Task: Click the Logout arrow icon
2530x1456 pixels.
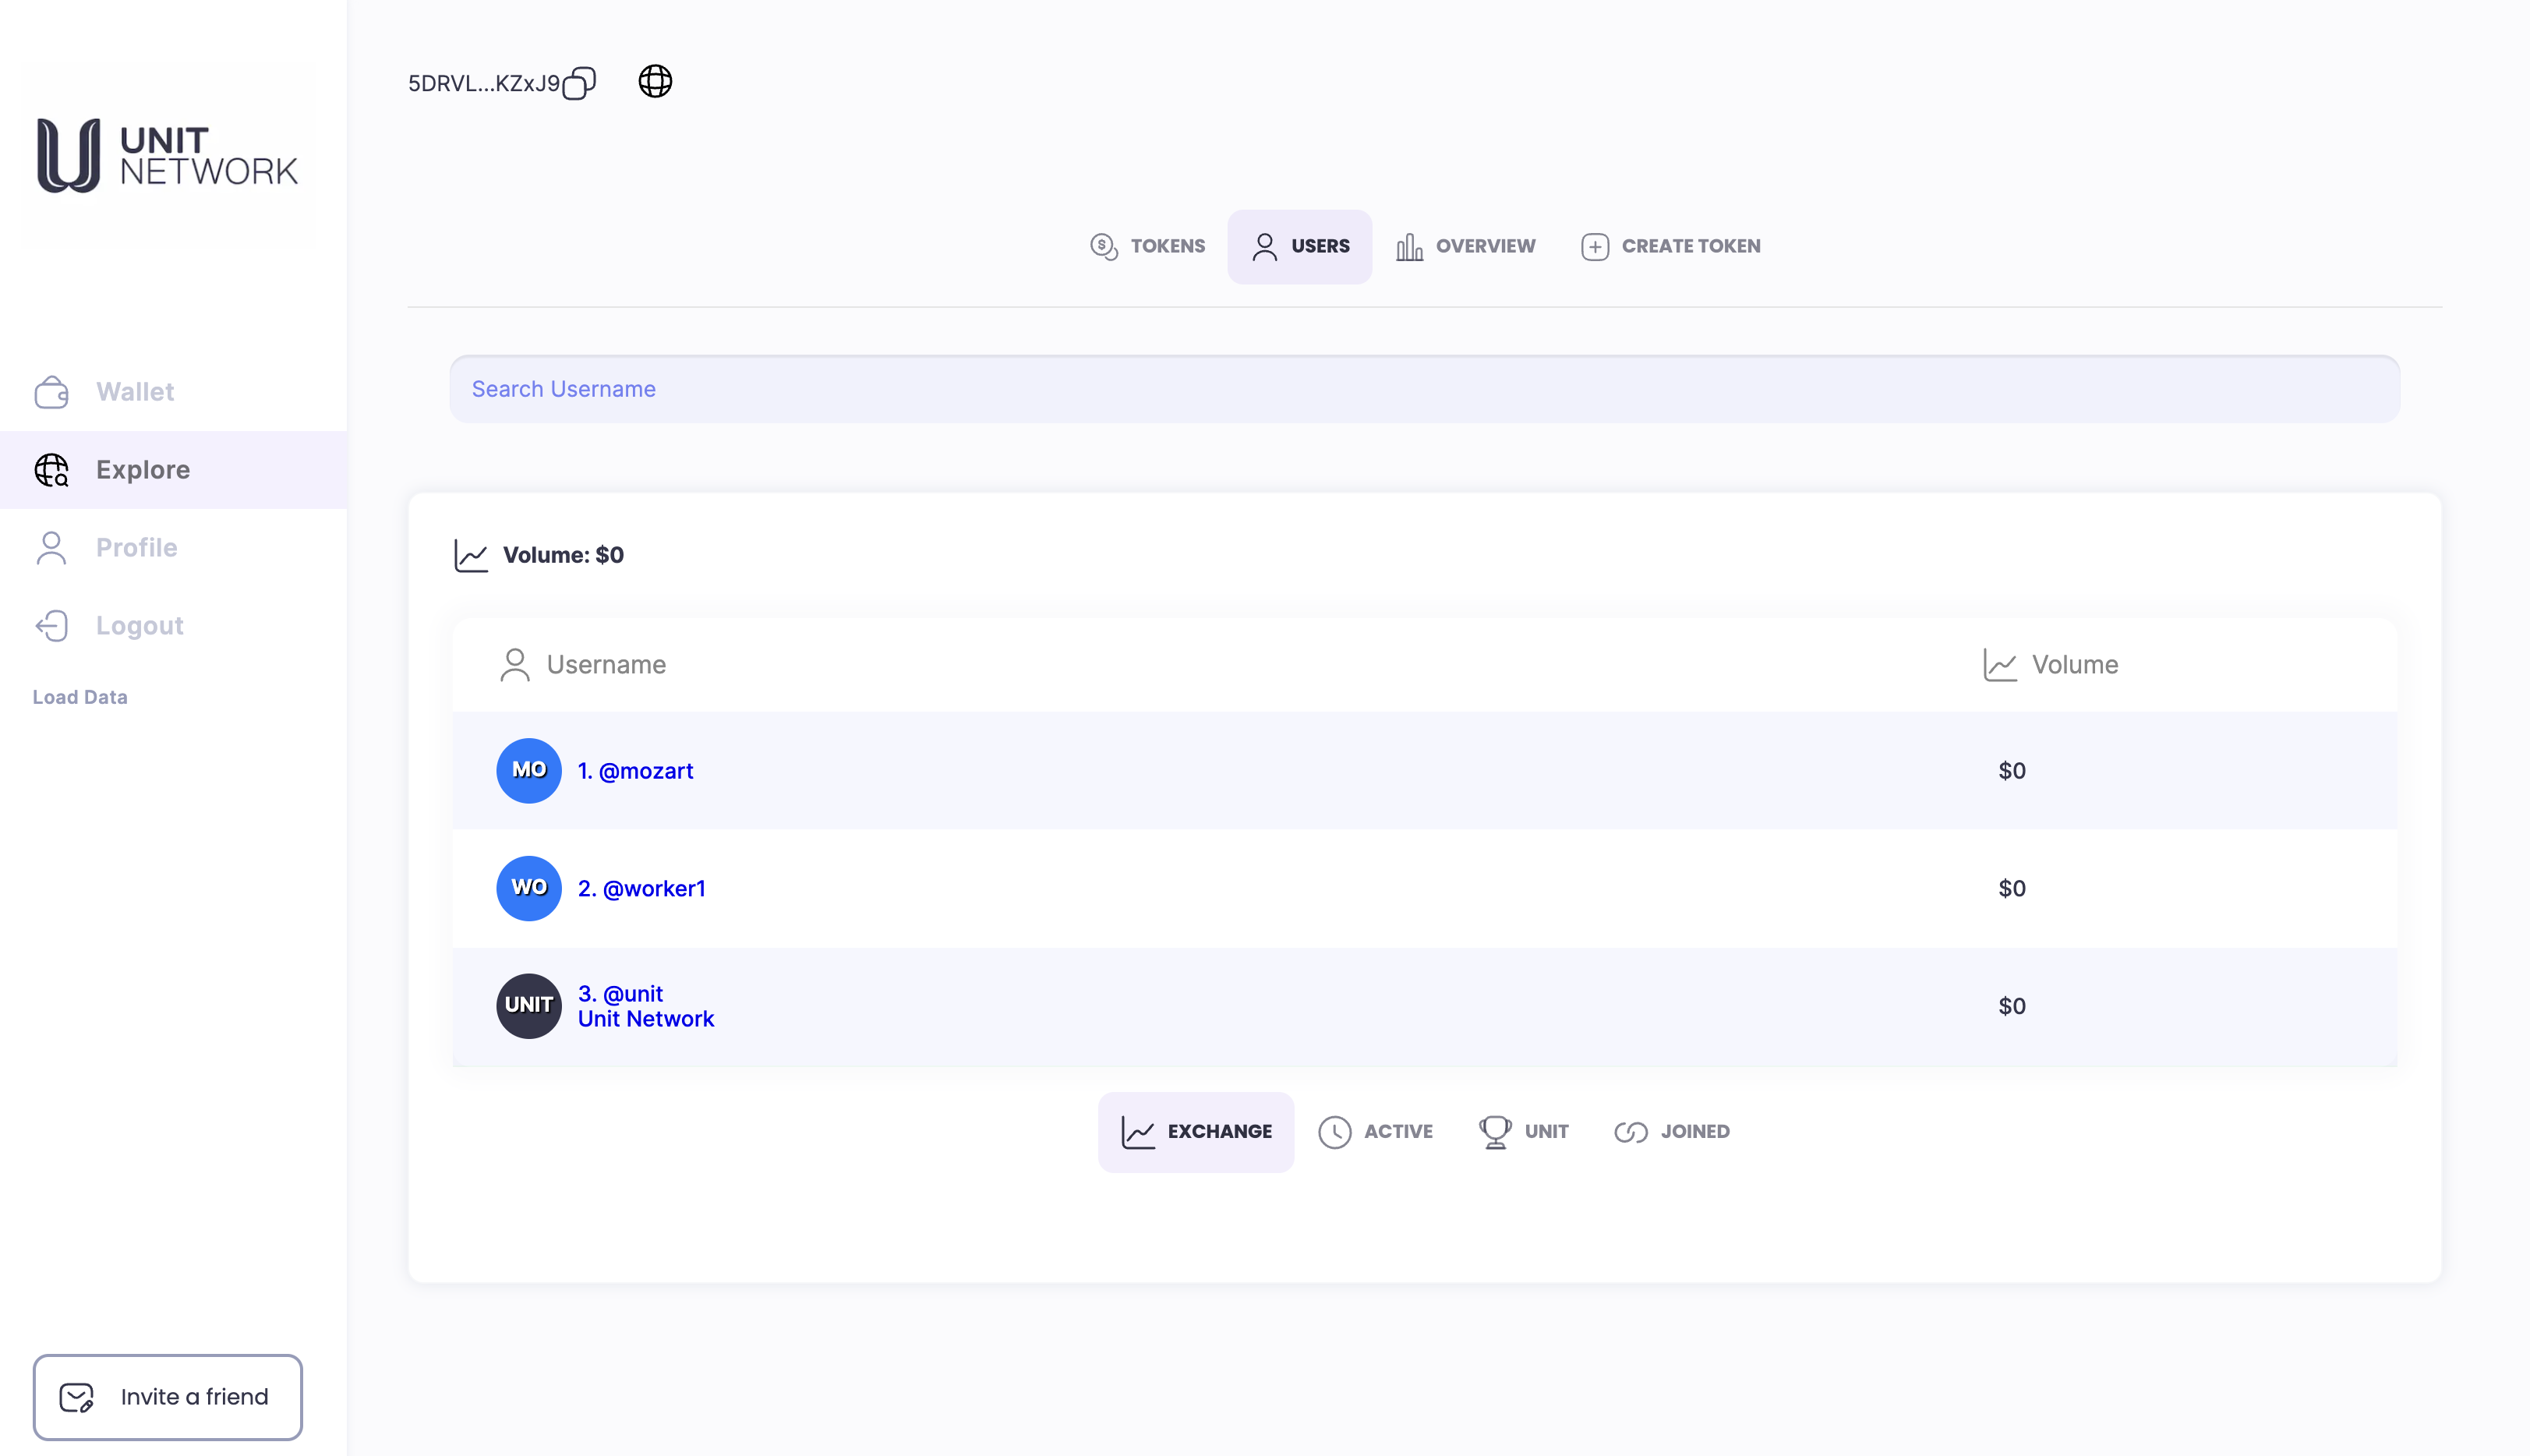Action: (x=51, y=626)
